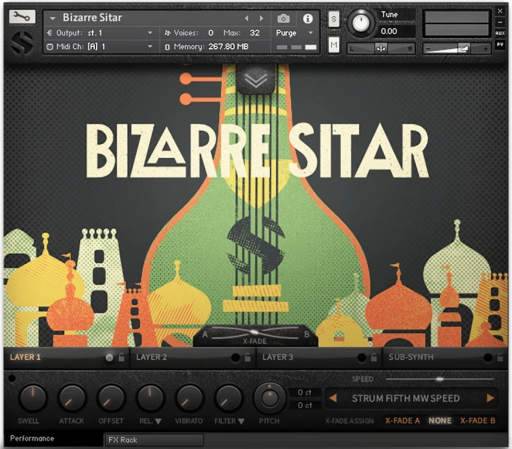Image resolution: width=512 pixels, height=449 pixels.
Task: Adjust the volume slider in the header
Action: click(x=457, y=49)
